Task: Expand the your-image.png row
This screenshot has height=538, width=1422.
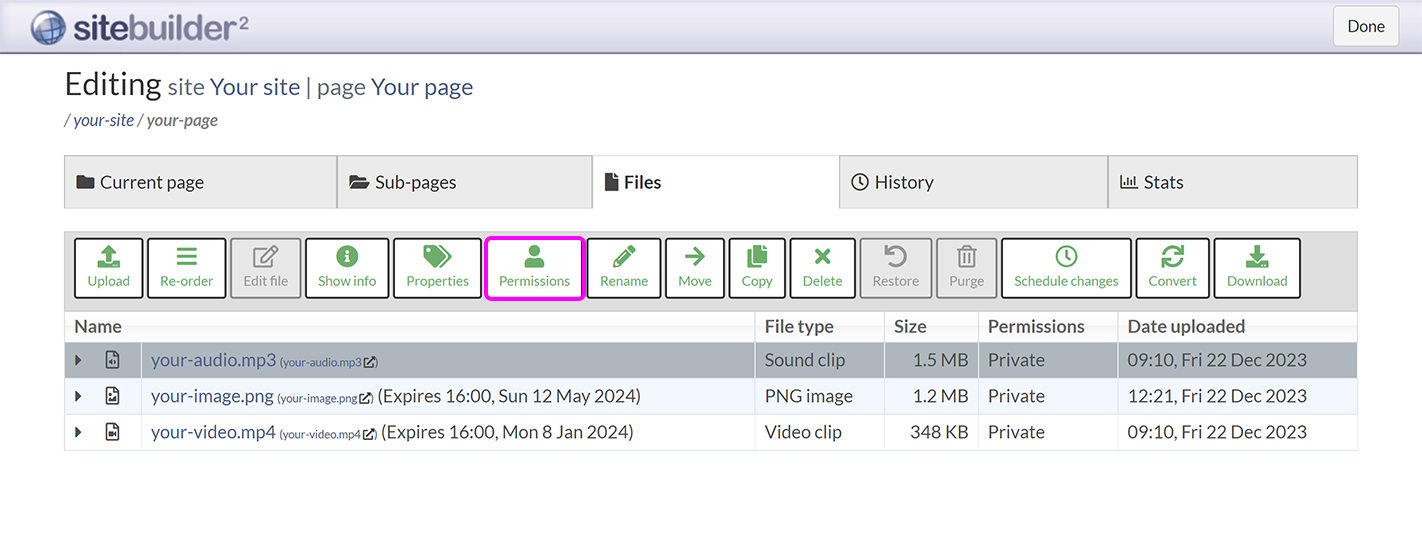Action: pos(79,397)
